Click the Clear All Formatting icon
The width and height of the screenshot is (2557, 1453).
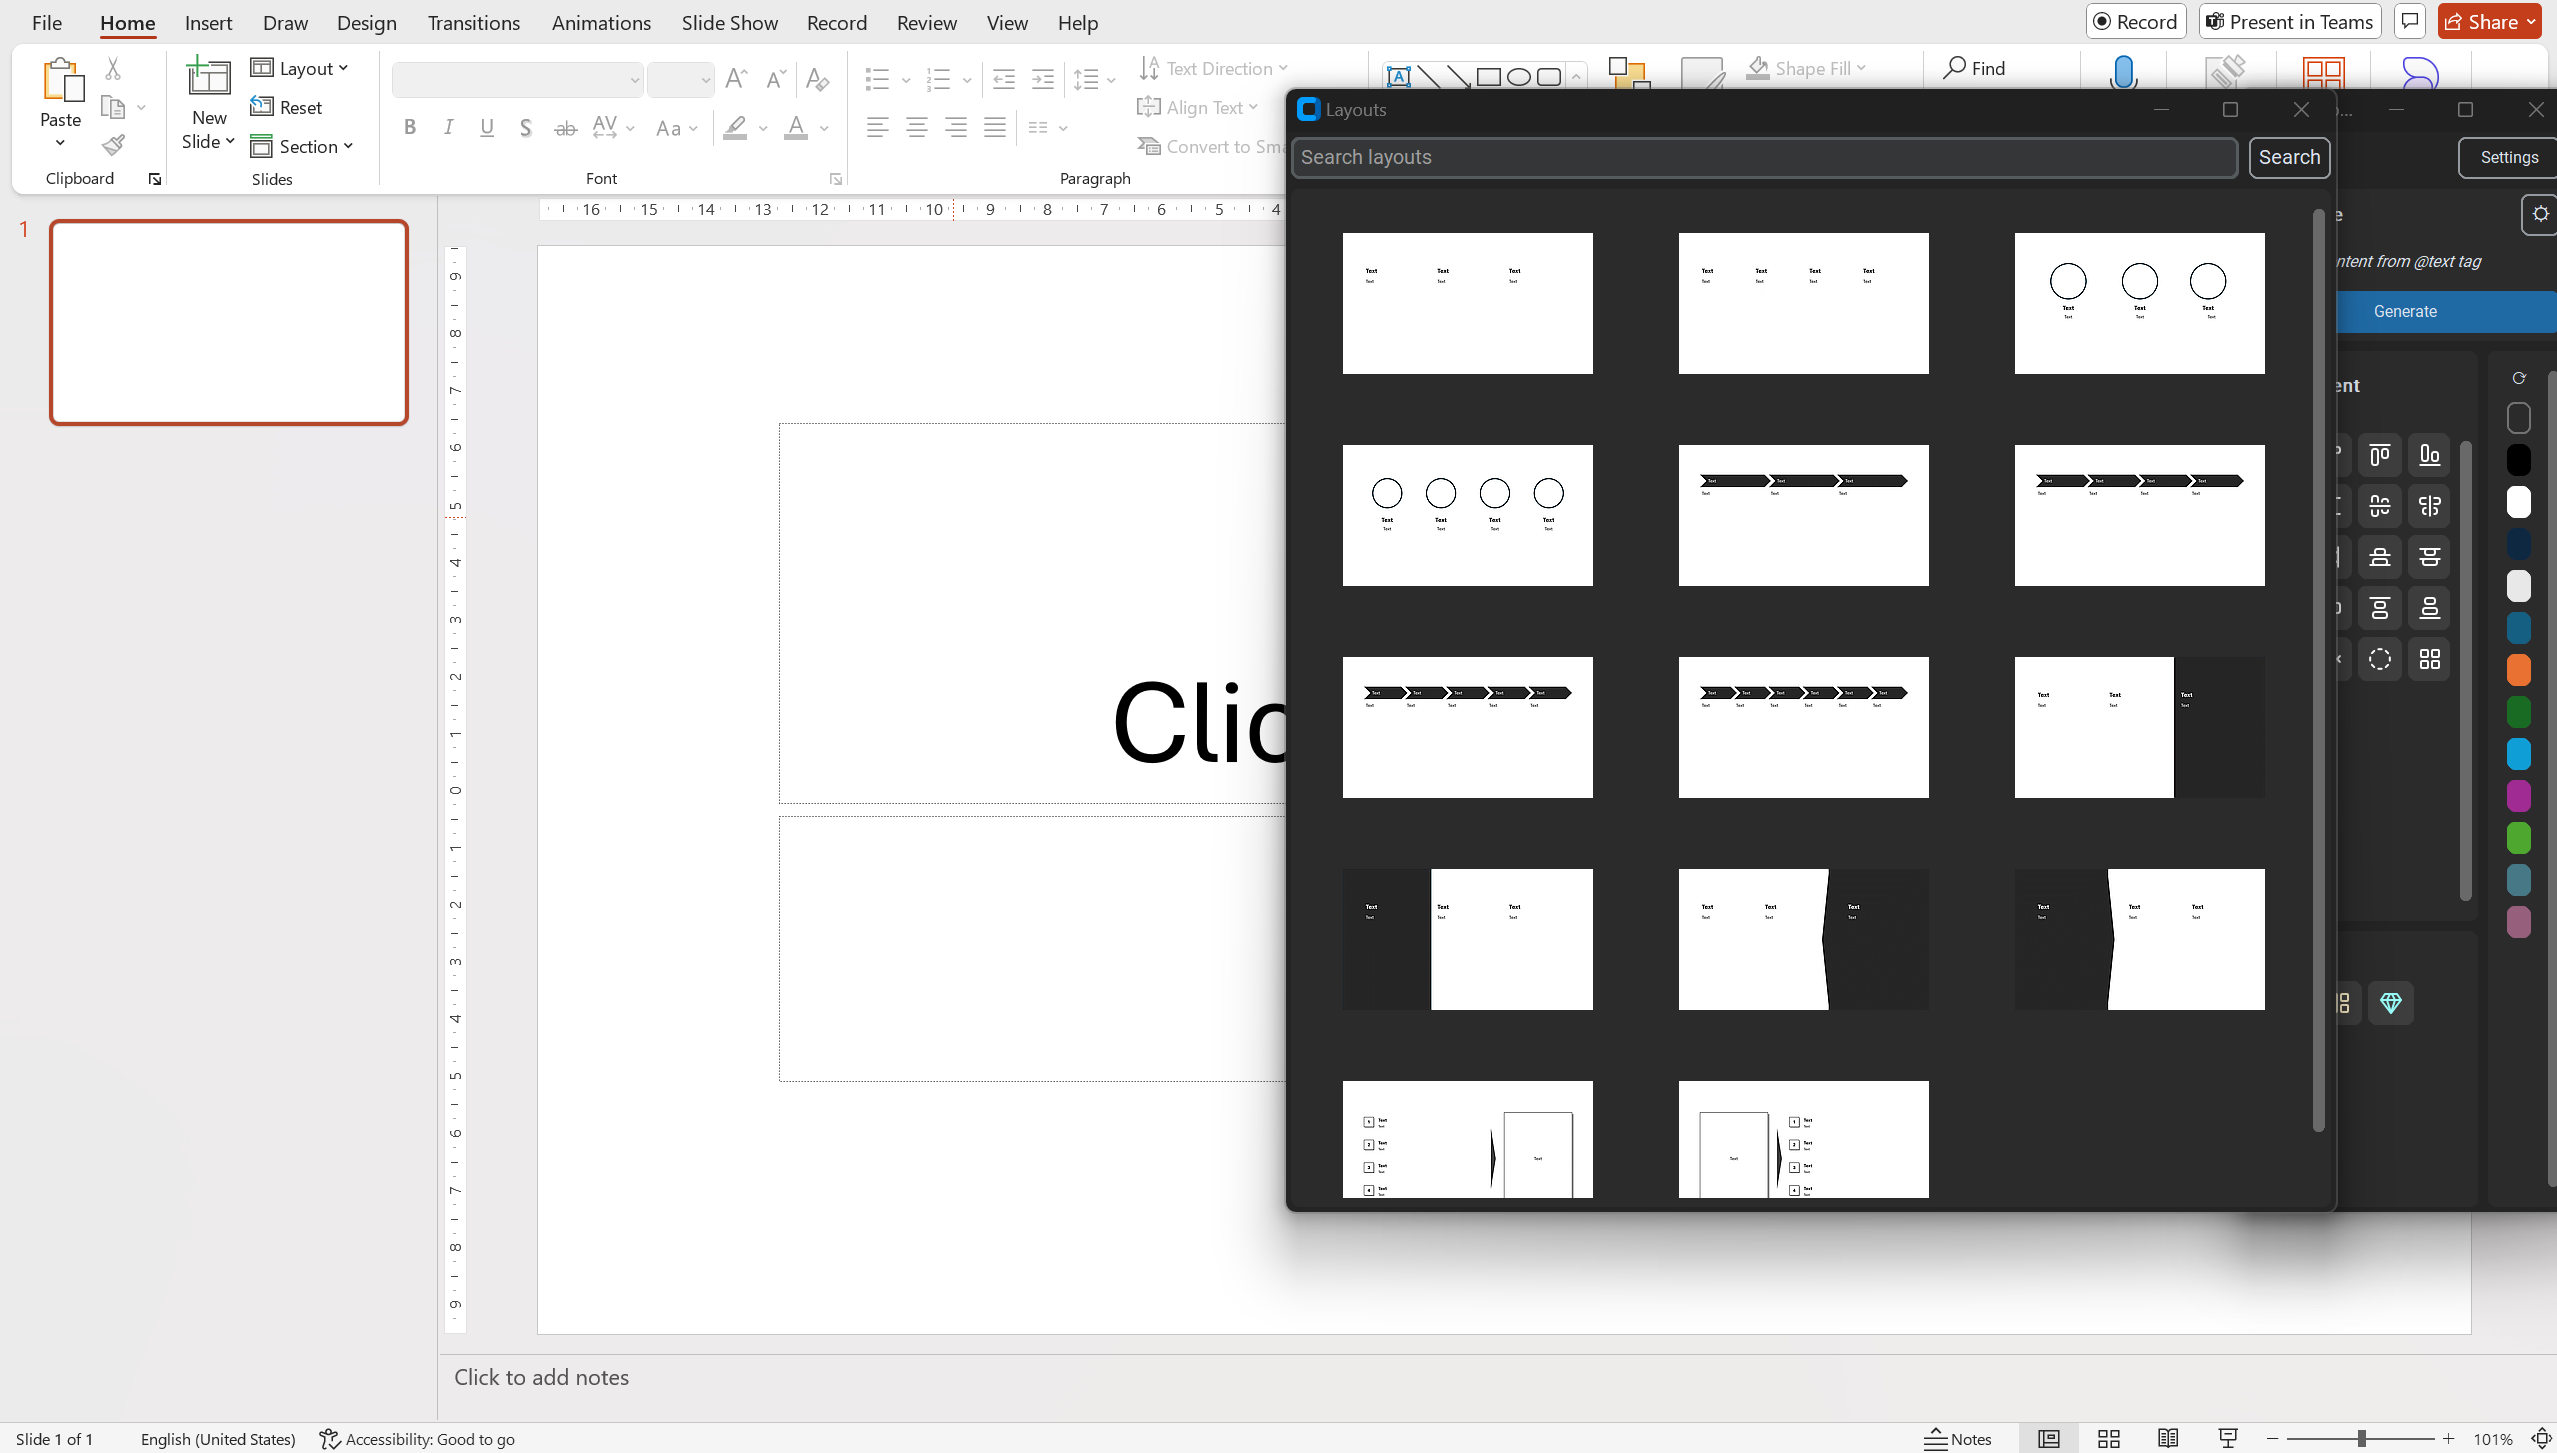pyautogui.click(x=817, y=79)
